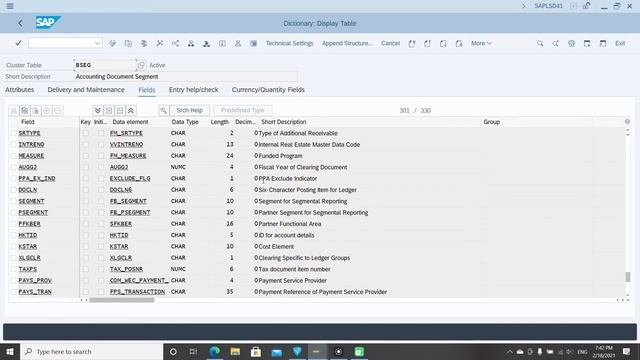Screen dimensions: 640x360
Task: Select the MEASURE row selector checkbox
Action: click(13, 156)
